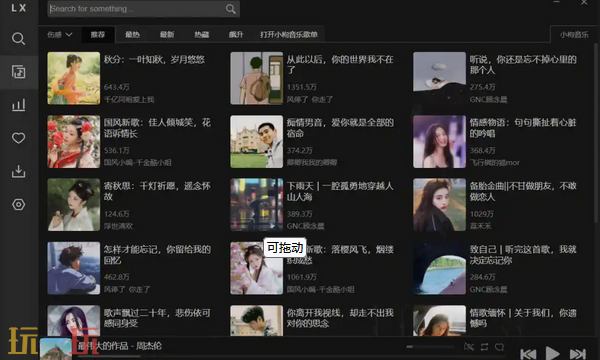Select the 热藏 sort tab
Viewport: 600px width, 360px height.
point(202,34)
